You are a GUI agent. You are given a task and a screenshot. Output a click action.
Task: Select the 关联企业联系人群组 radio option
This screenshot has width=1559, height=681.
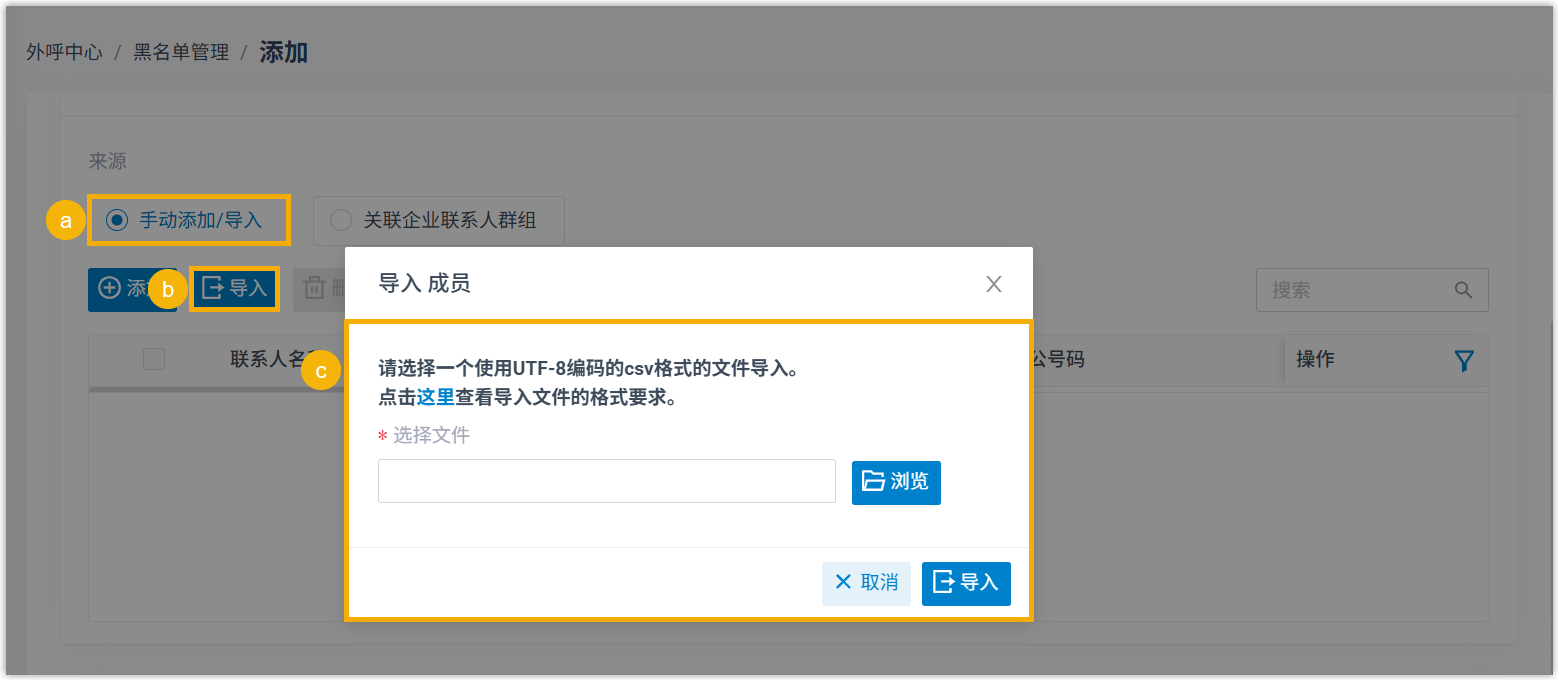341,220
